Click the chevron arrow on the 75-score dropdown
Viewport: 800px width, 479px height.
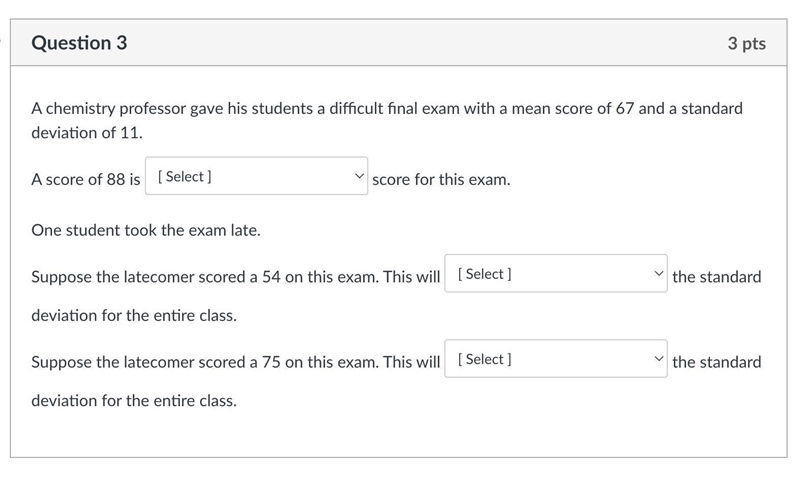pyautogui.click(x=659, y=359)
